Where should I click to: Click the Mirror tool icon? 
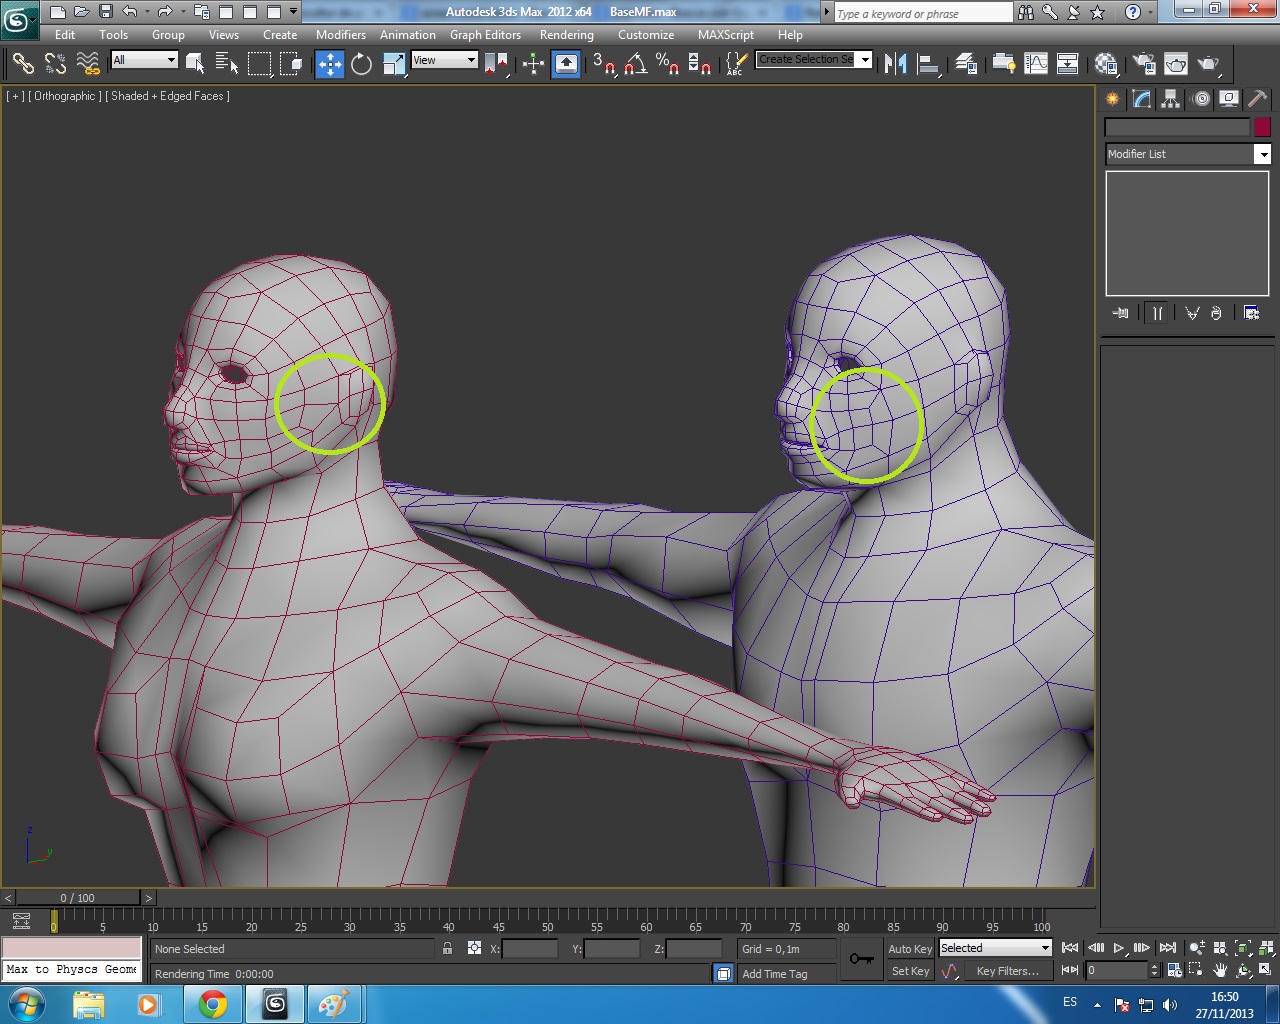[x=896, y=64]
